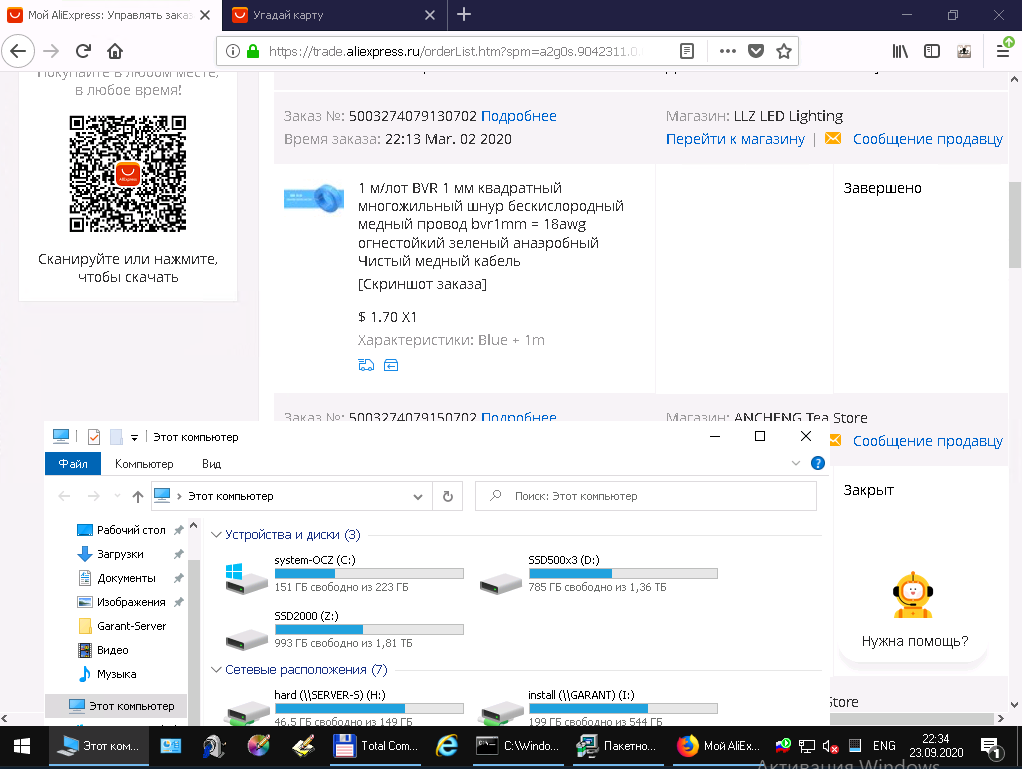Collapse Сетевые расположения group
The image size is (1022, 769).
click(x=216, y=669)
